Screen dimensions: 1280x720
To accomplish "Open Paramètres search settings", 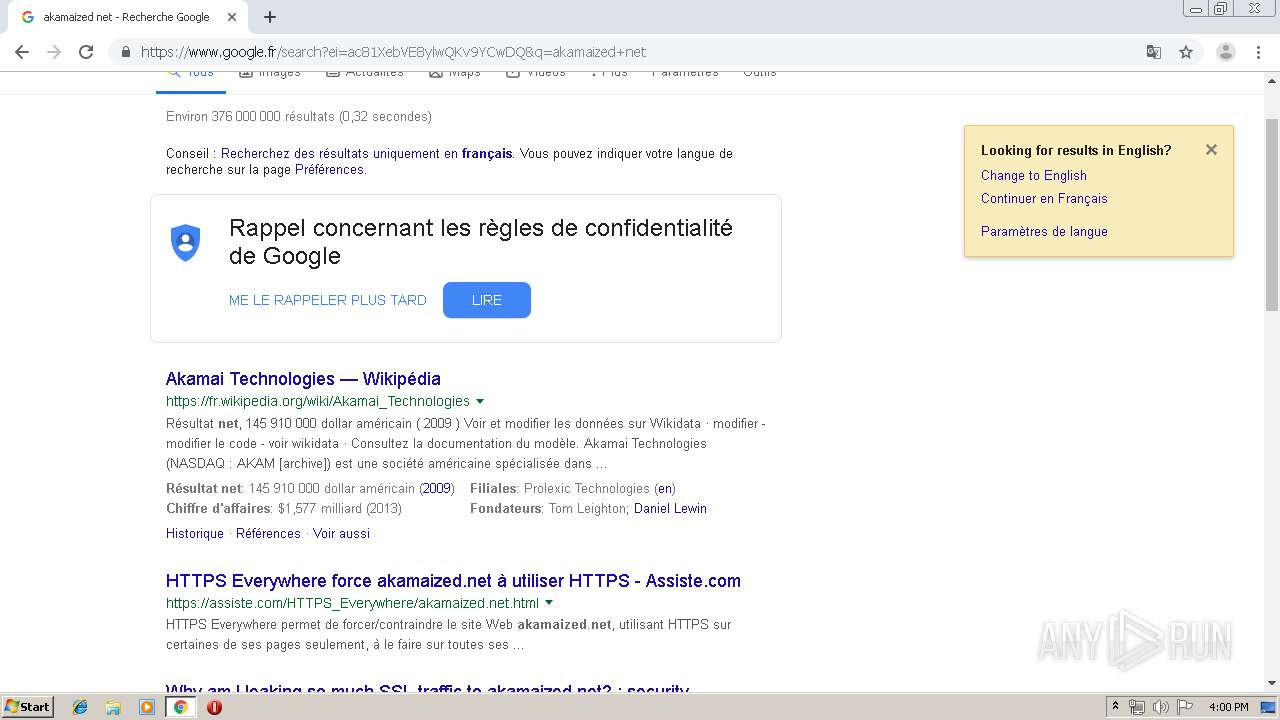I will [x=685, y=73].
